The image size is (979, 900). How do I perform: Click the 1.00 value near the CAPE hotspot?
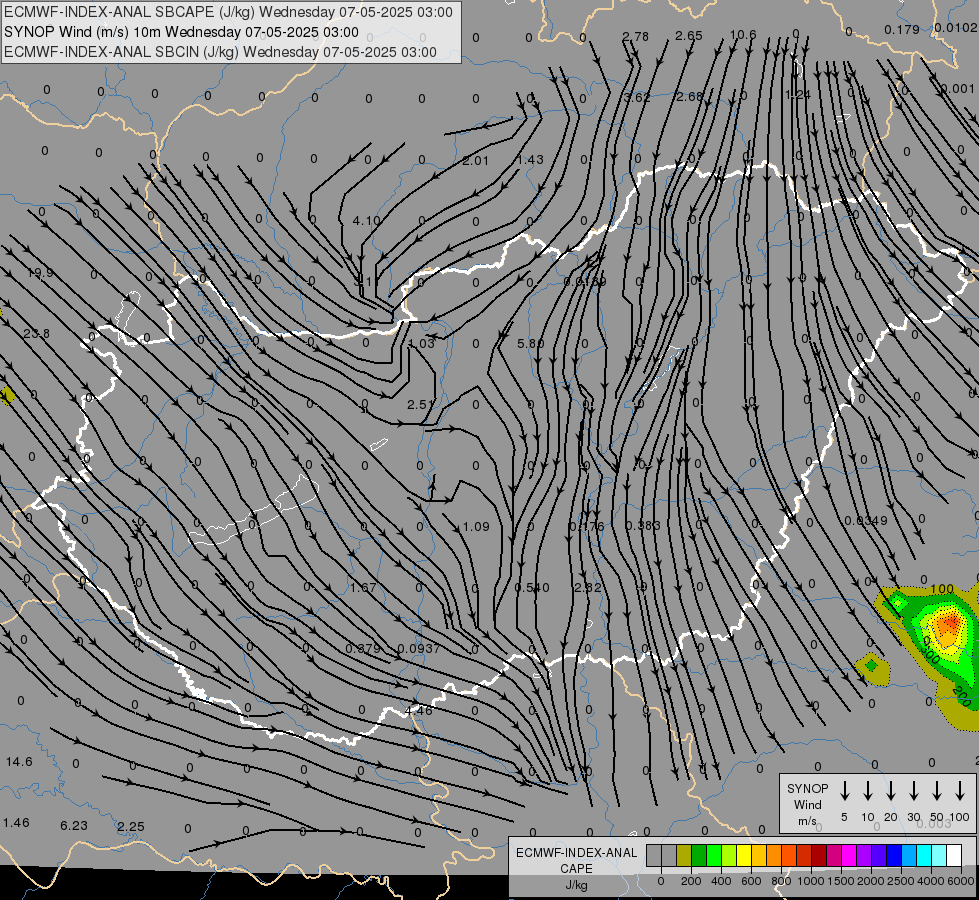tap(942, 589)
